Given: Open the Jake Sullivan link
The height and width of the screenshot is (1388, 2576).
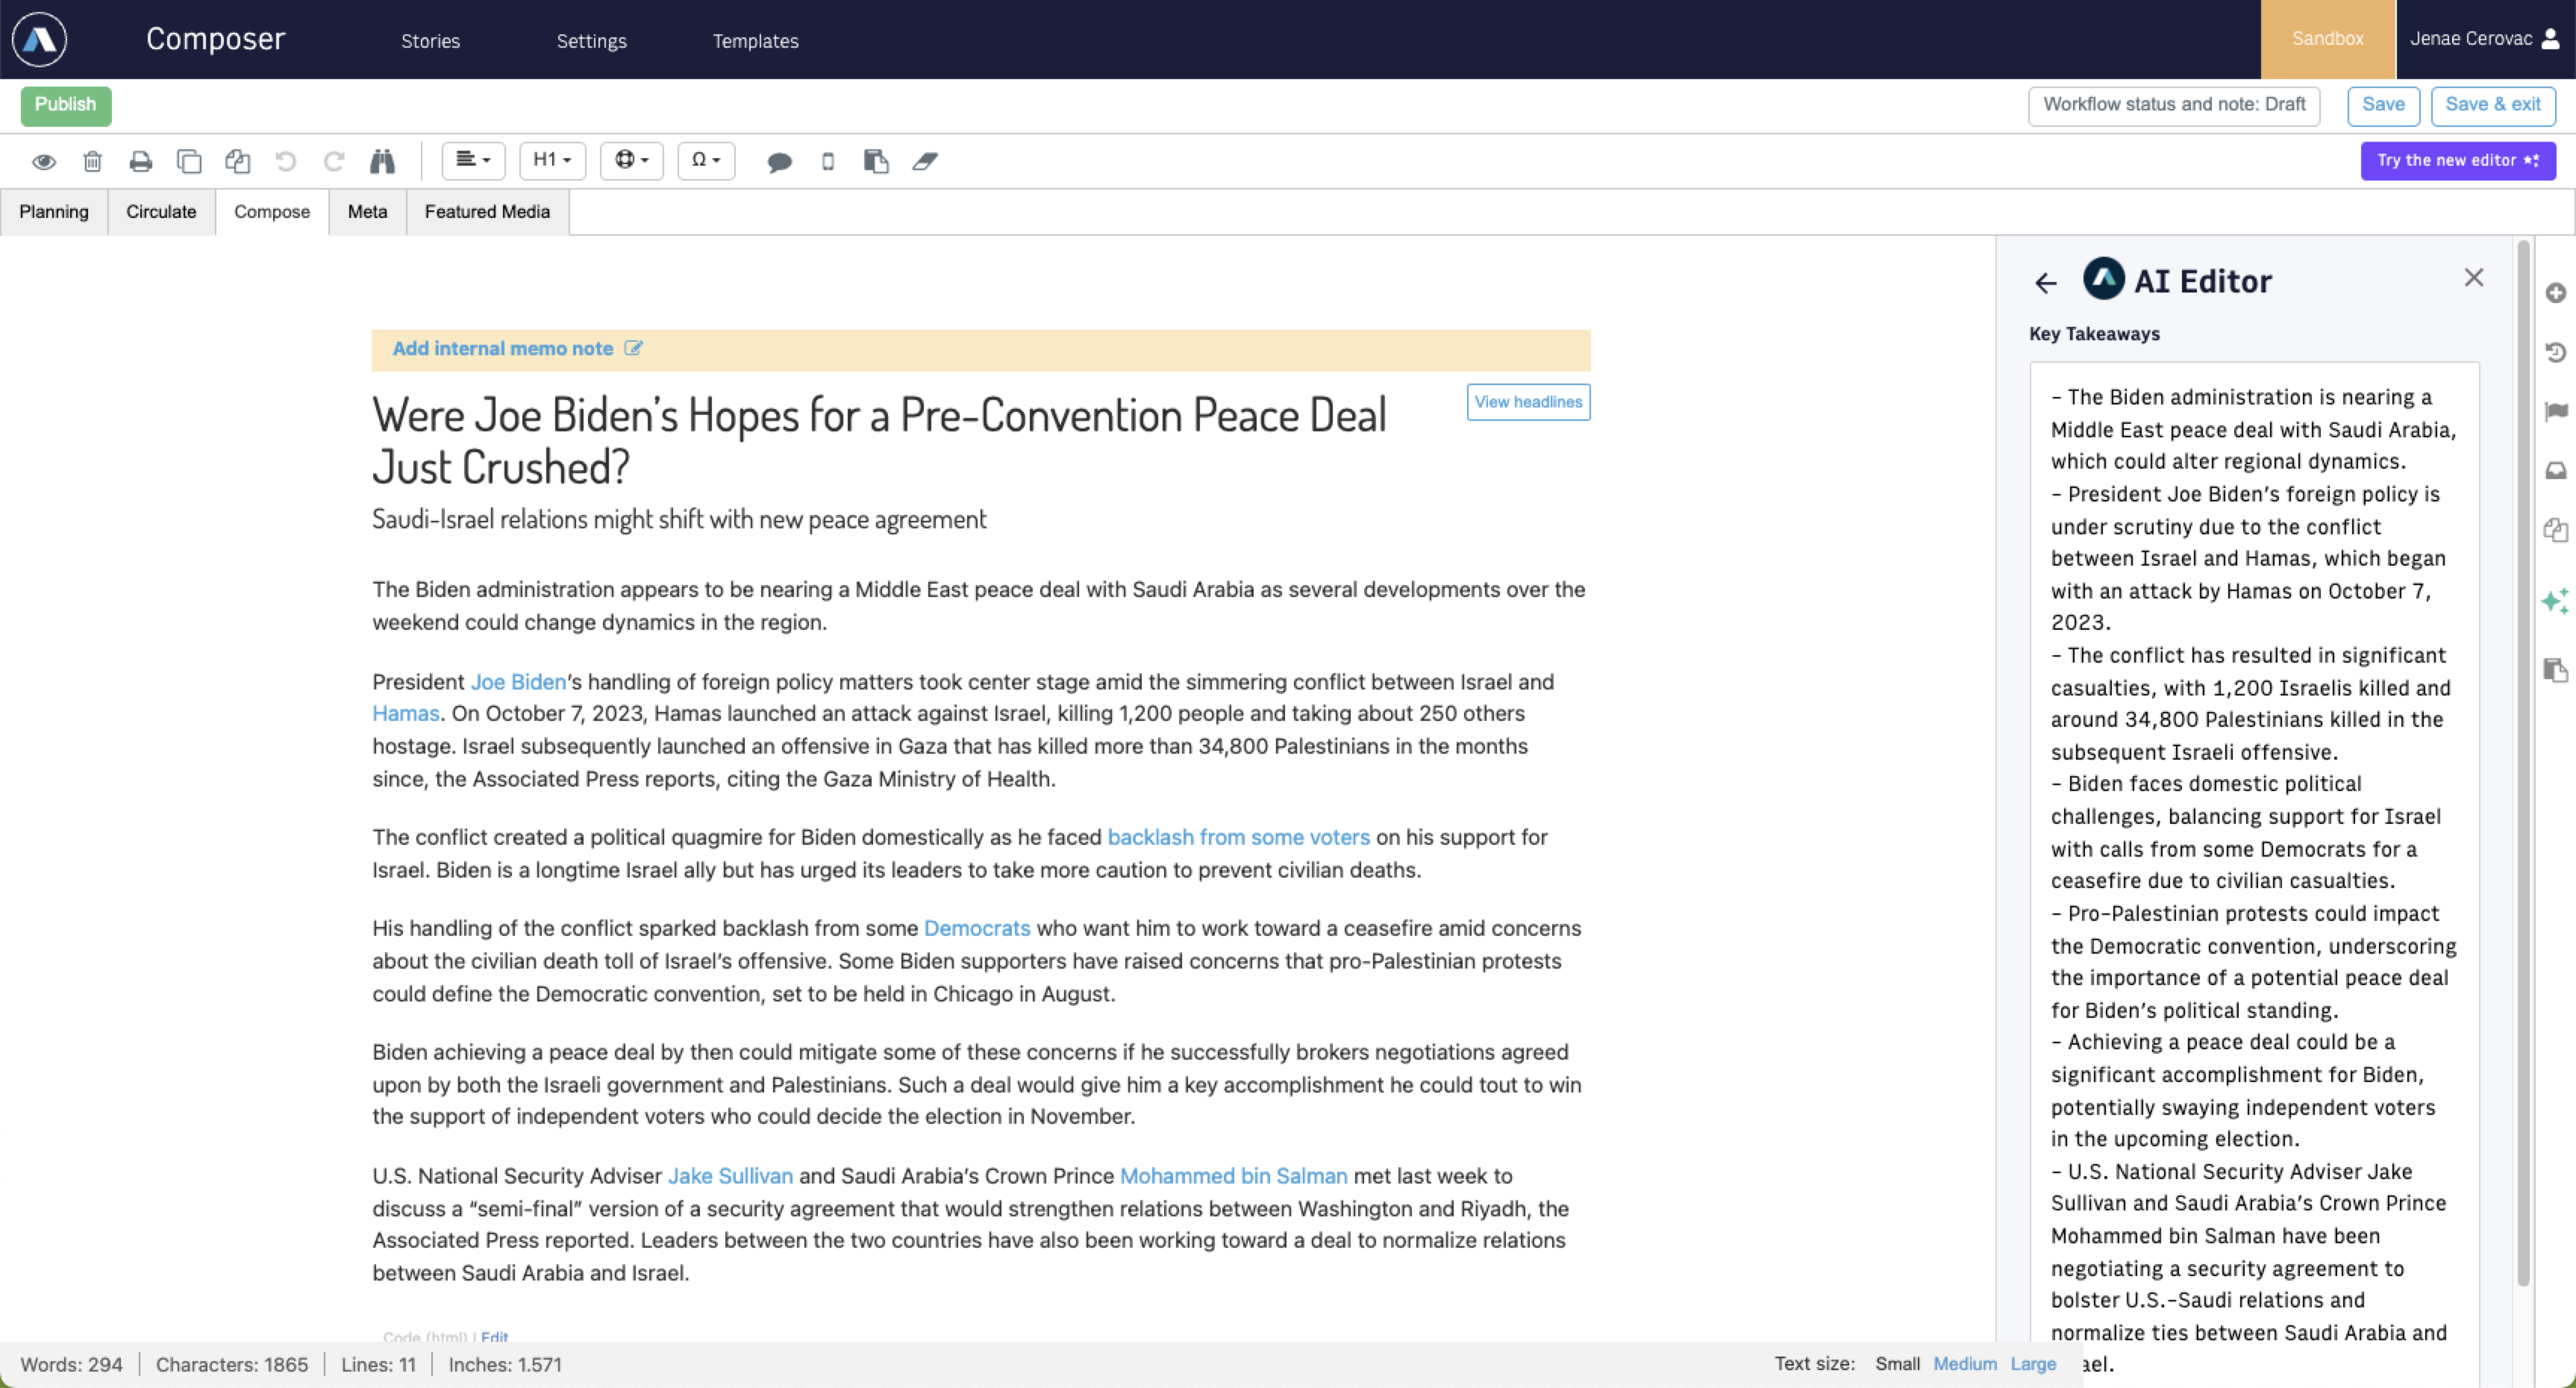Looking at the screenshot, I should click(730, 1177).
